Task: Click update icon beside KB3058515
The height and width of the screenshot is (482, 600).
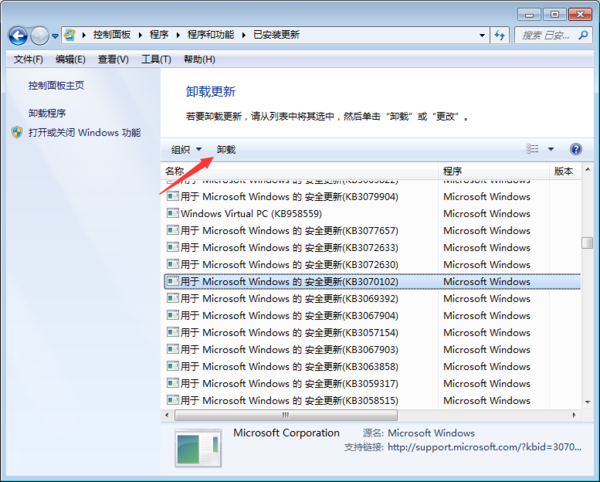Action: 173,400
